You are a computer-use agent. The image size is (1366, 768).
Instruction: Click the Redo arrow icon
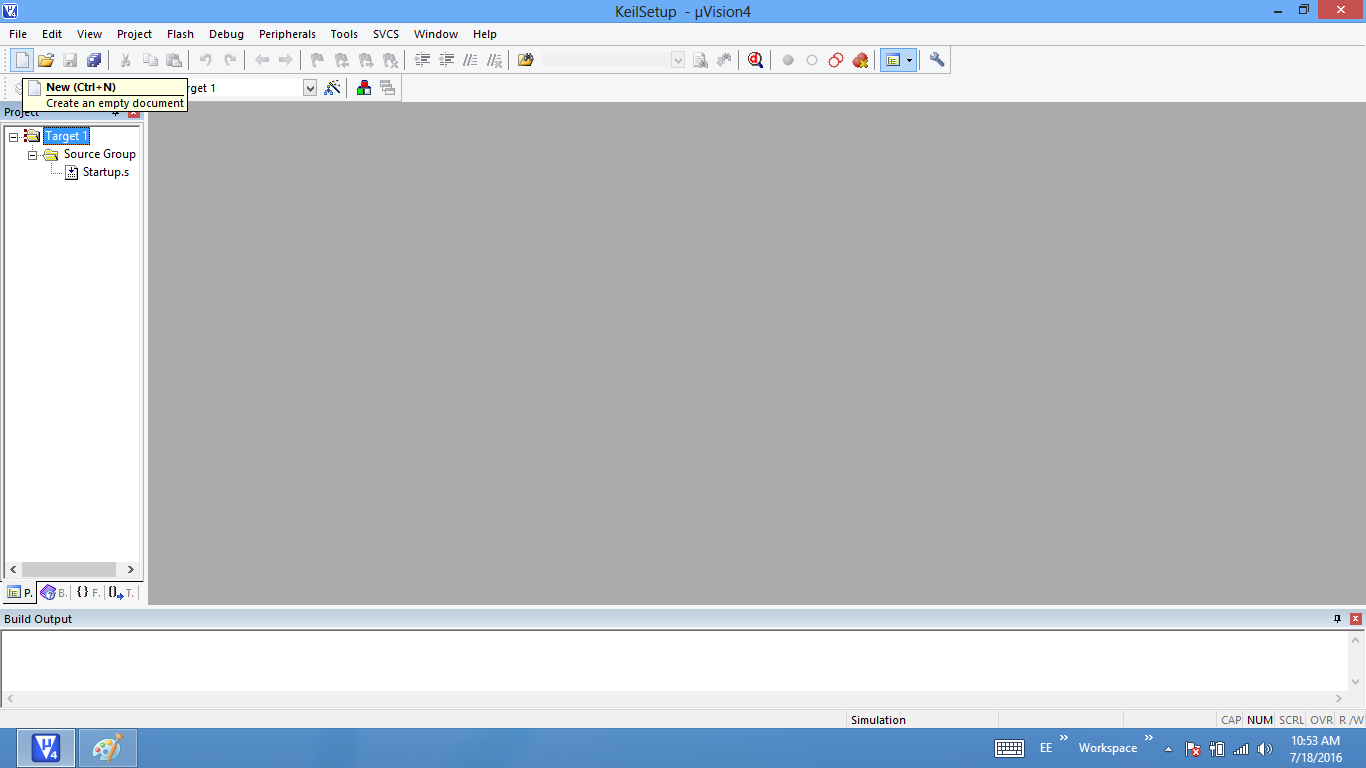click(x=230, y=60)
